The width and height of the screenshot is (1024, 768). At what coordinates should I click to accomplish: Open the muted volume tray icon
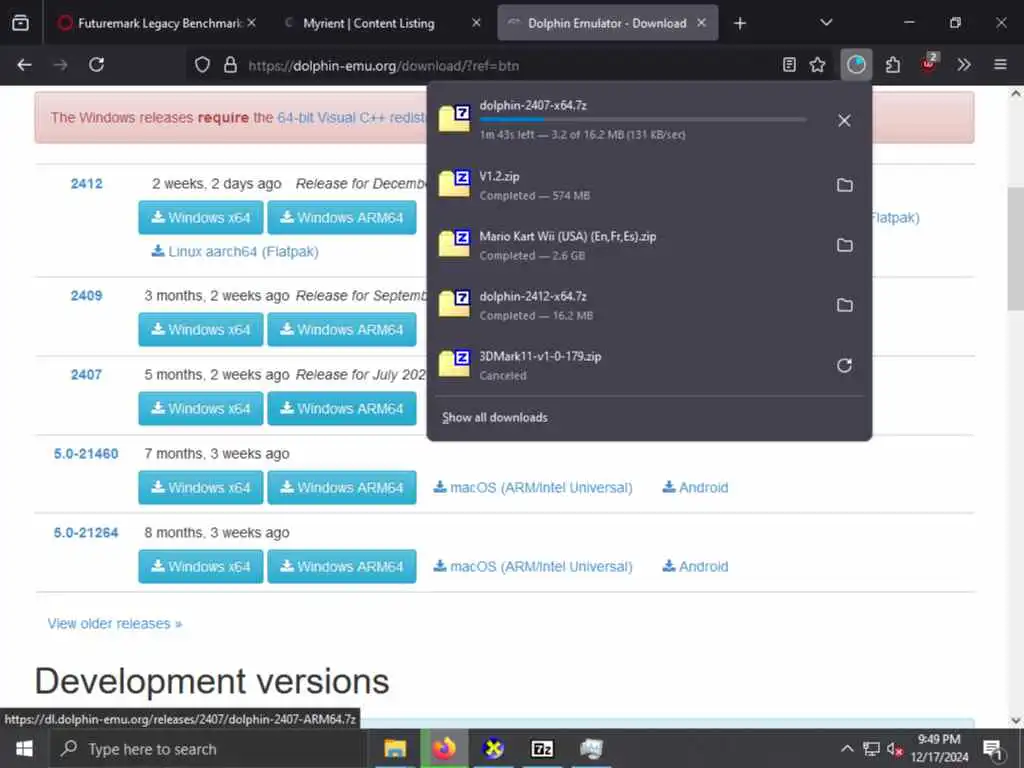[x=895, y=749]
